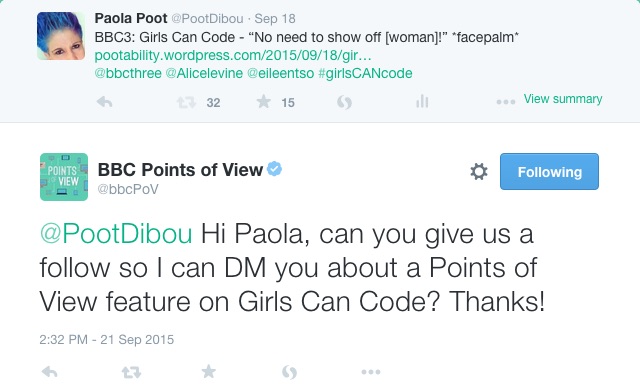Retweet Paola Poot's tweet with 32 retweets

pyautogui.click(x=186, y=102)
